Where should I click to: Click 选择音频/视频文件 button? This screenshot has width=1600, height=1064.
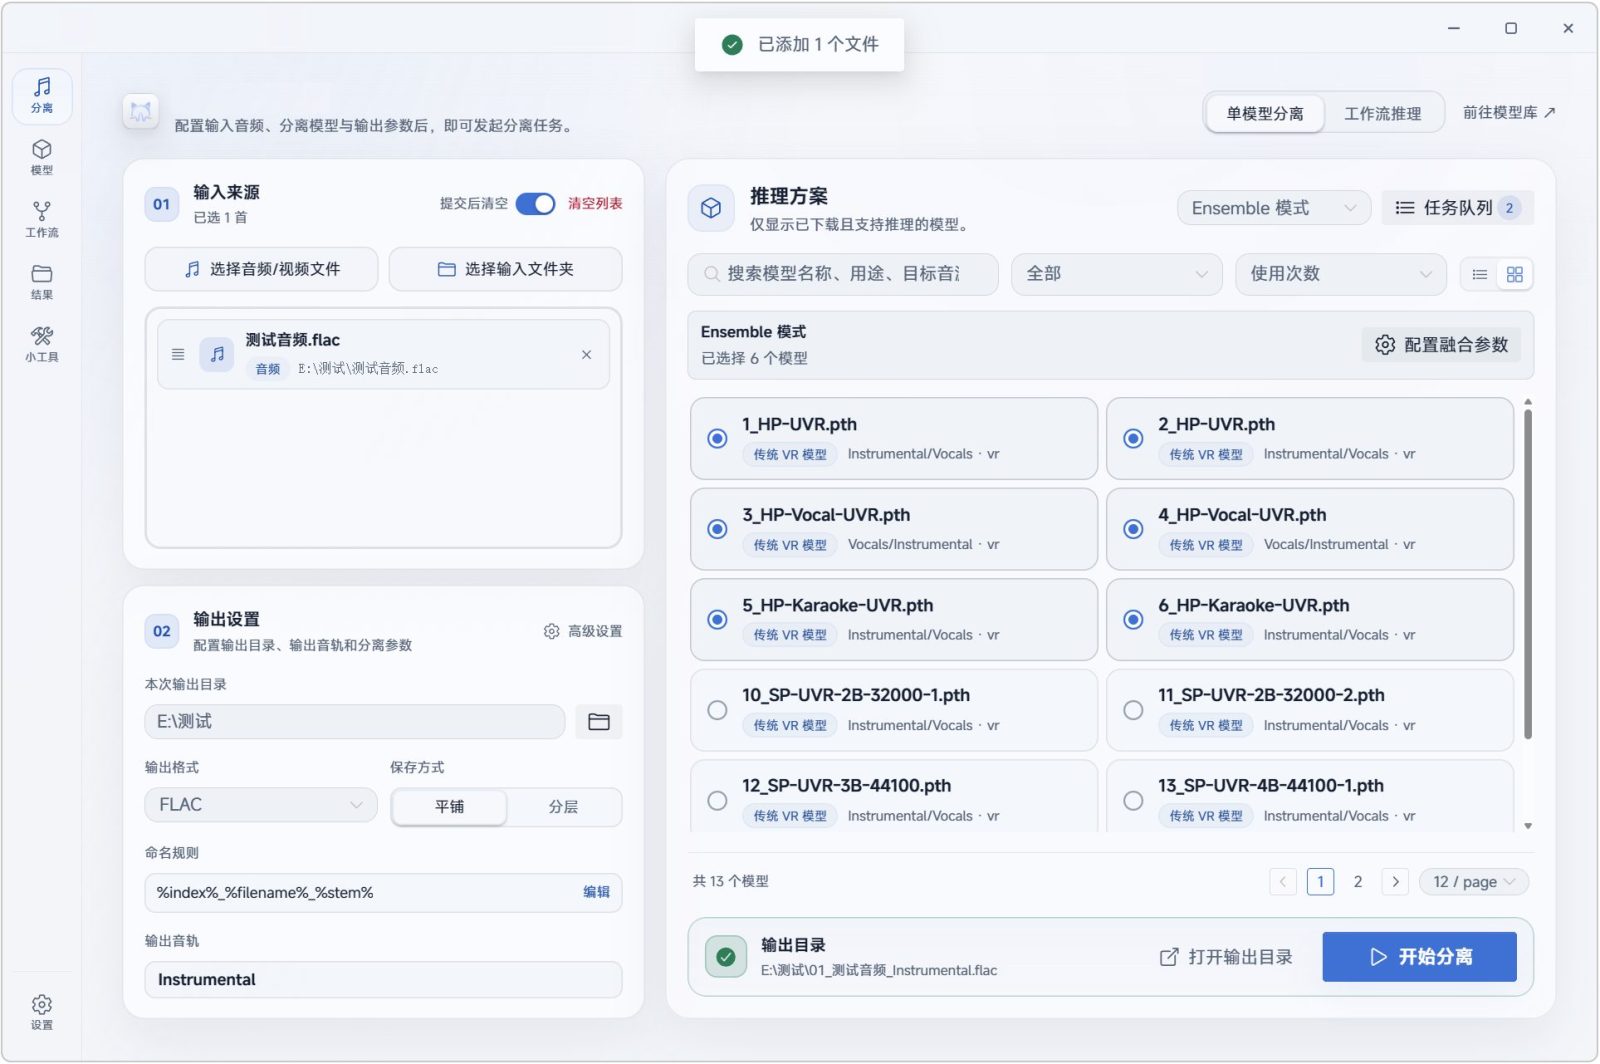click(x=262, y=270)
